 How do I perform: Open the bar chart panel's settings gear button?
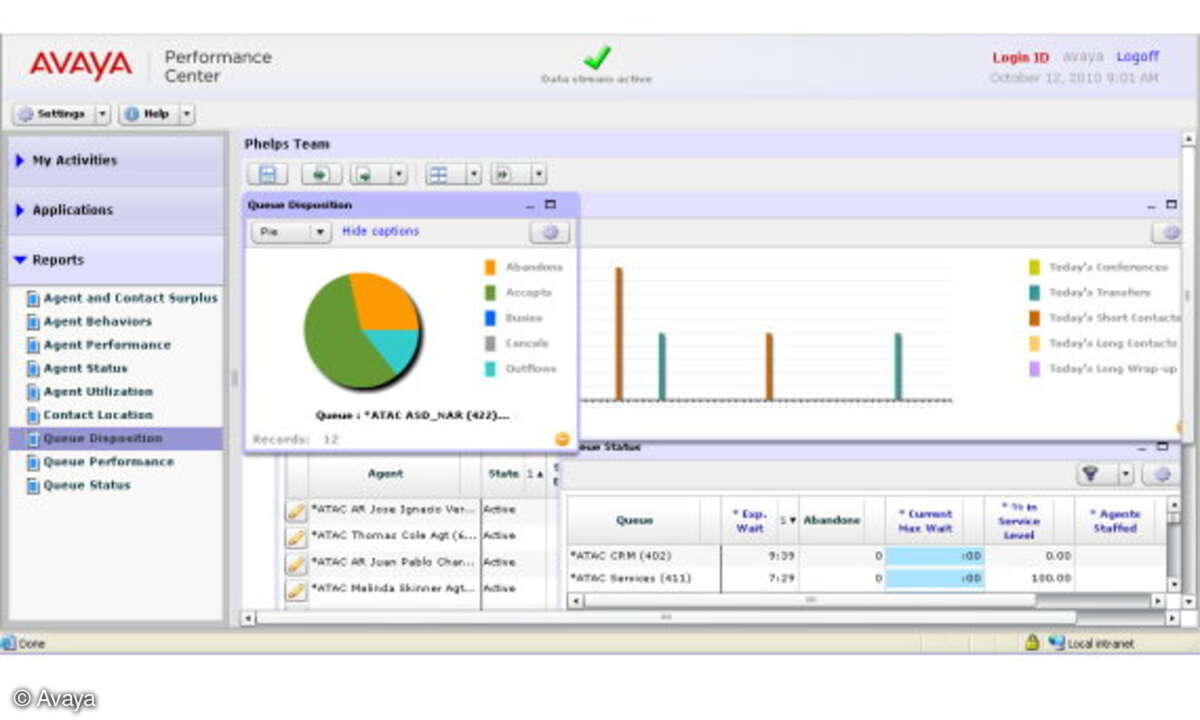1168,233
